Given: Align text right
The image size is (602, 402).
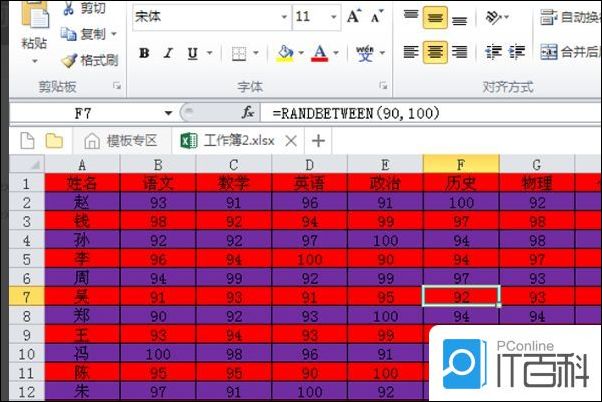Looking at the screenshot, I should (x=459, y=52).
